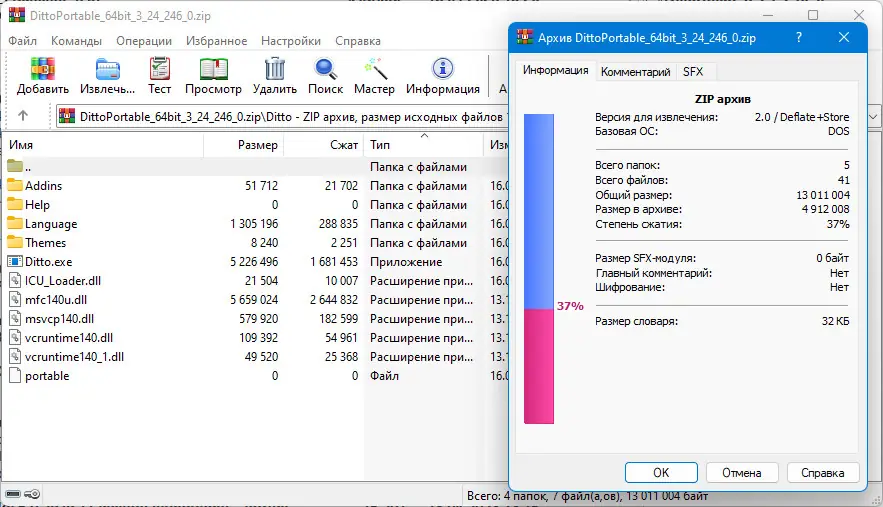Select the msvcp140.dll file icon

click(x=15, y=319)
